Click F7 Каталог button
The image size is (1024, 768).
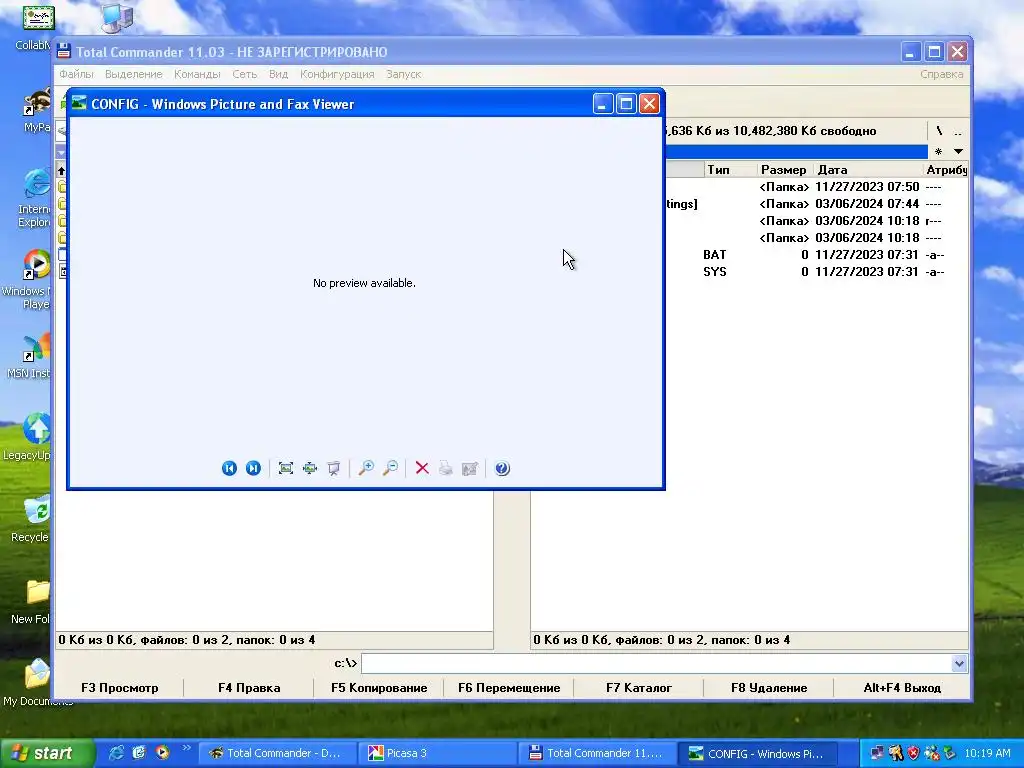pyautogui.click(x=639, y=688)
